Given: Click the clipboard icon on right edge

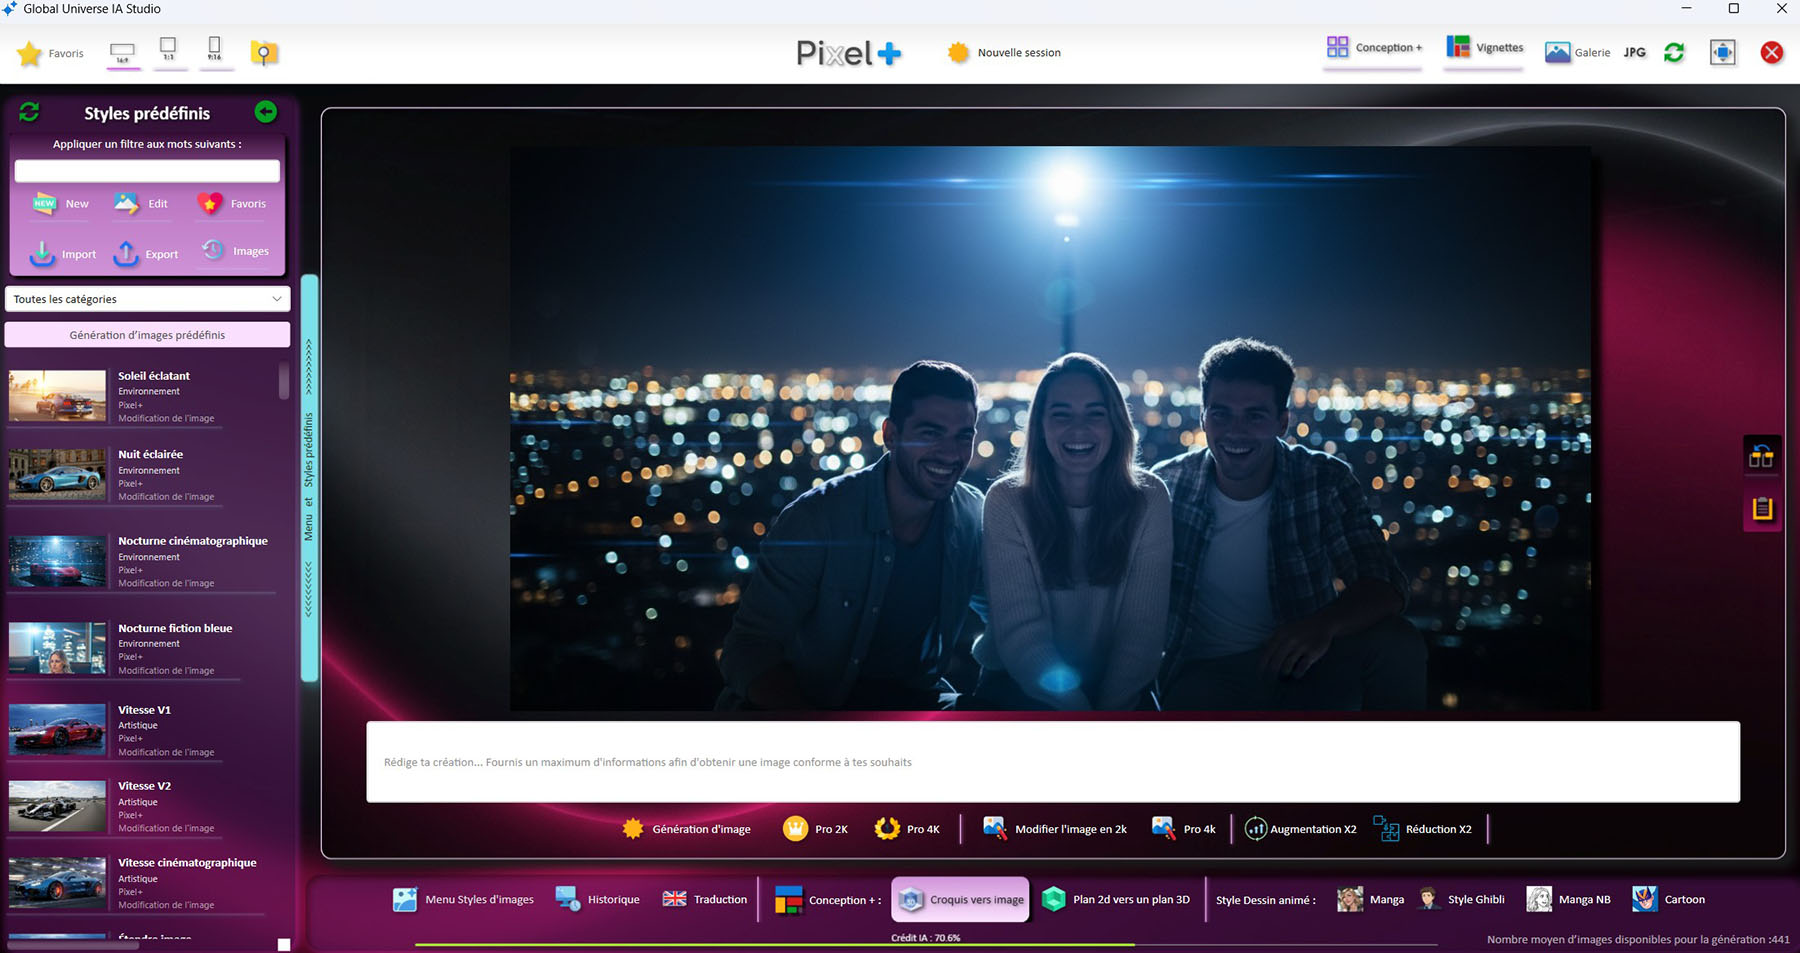Looking at the screenshot, I should pos(1761,509).
